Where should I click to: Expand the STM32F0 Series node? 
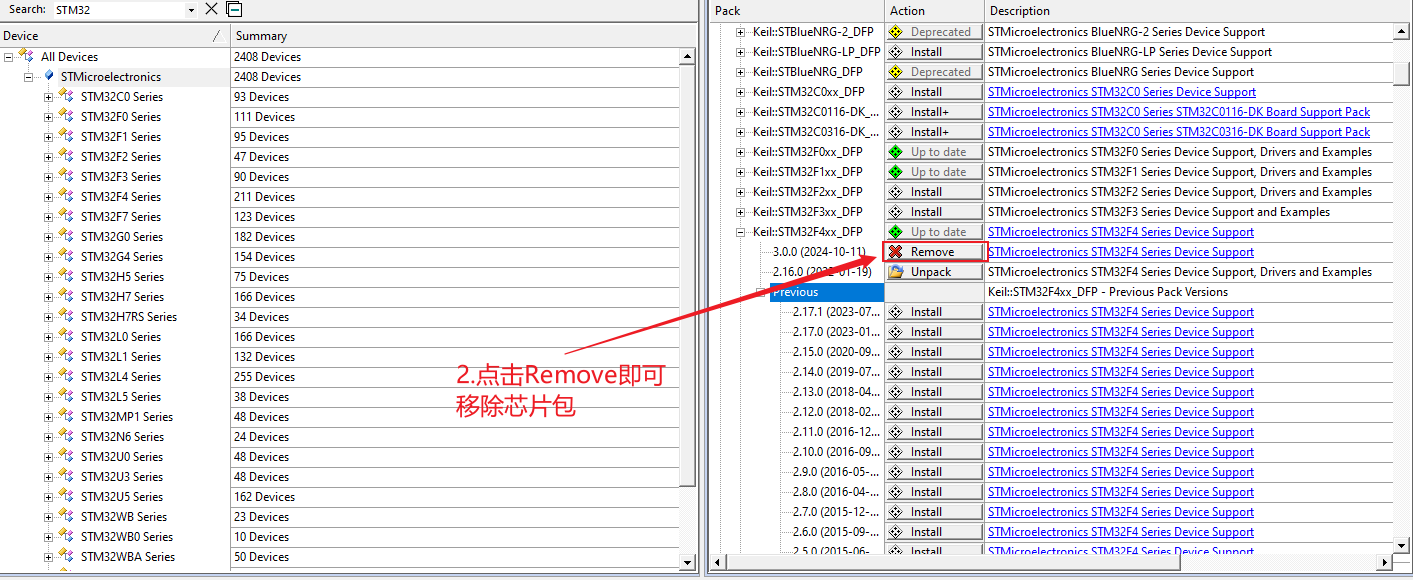[x=49, y=117]
